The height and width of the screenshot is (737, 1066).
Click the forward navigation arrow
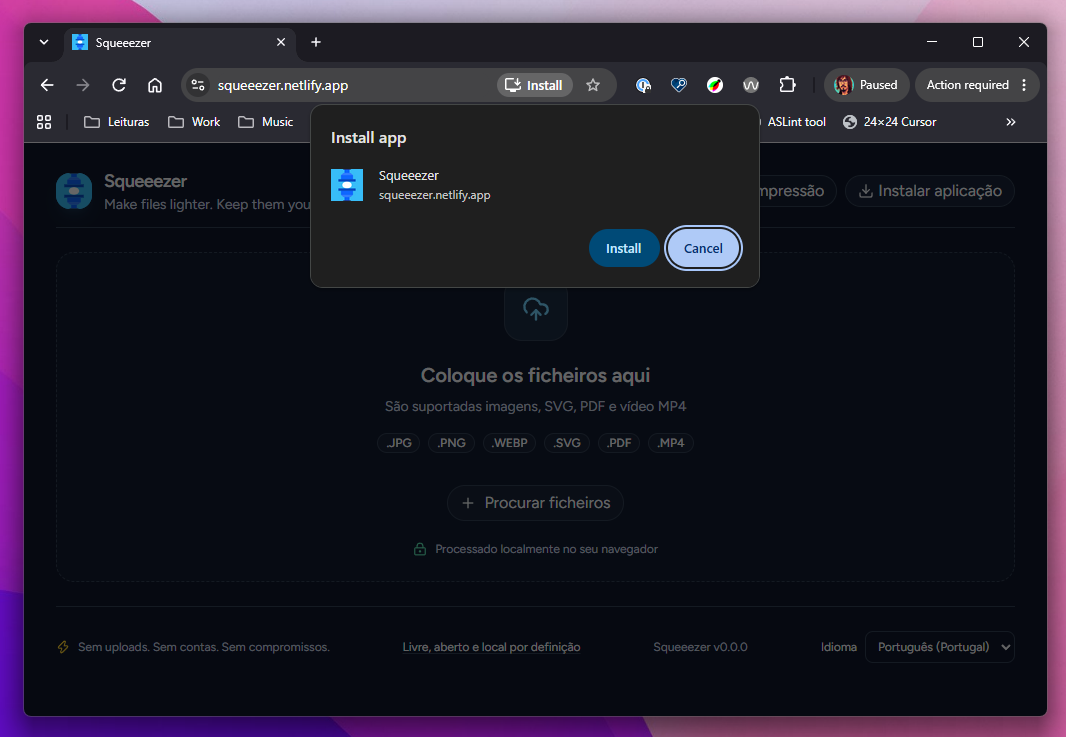[83, 85]
